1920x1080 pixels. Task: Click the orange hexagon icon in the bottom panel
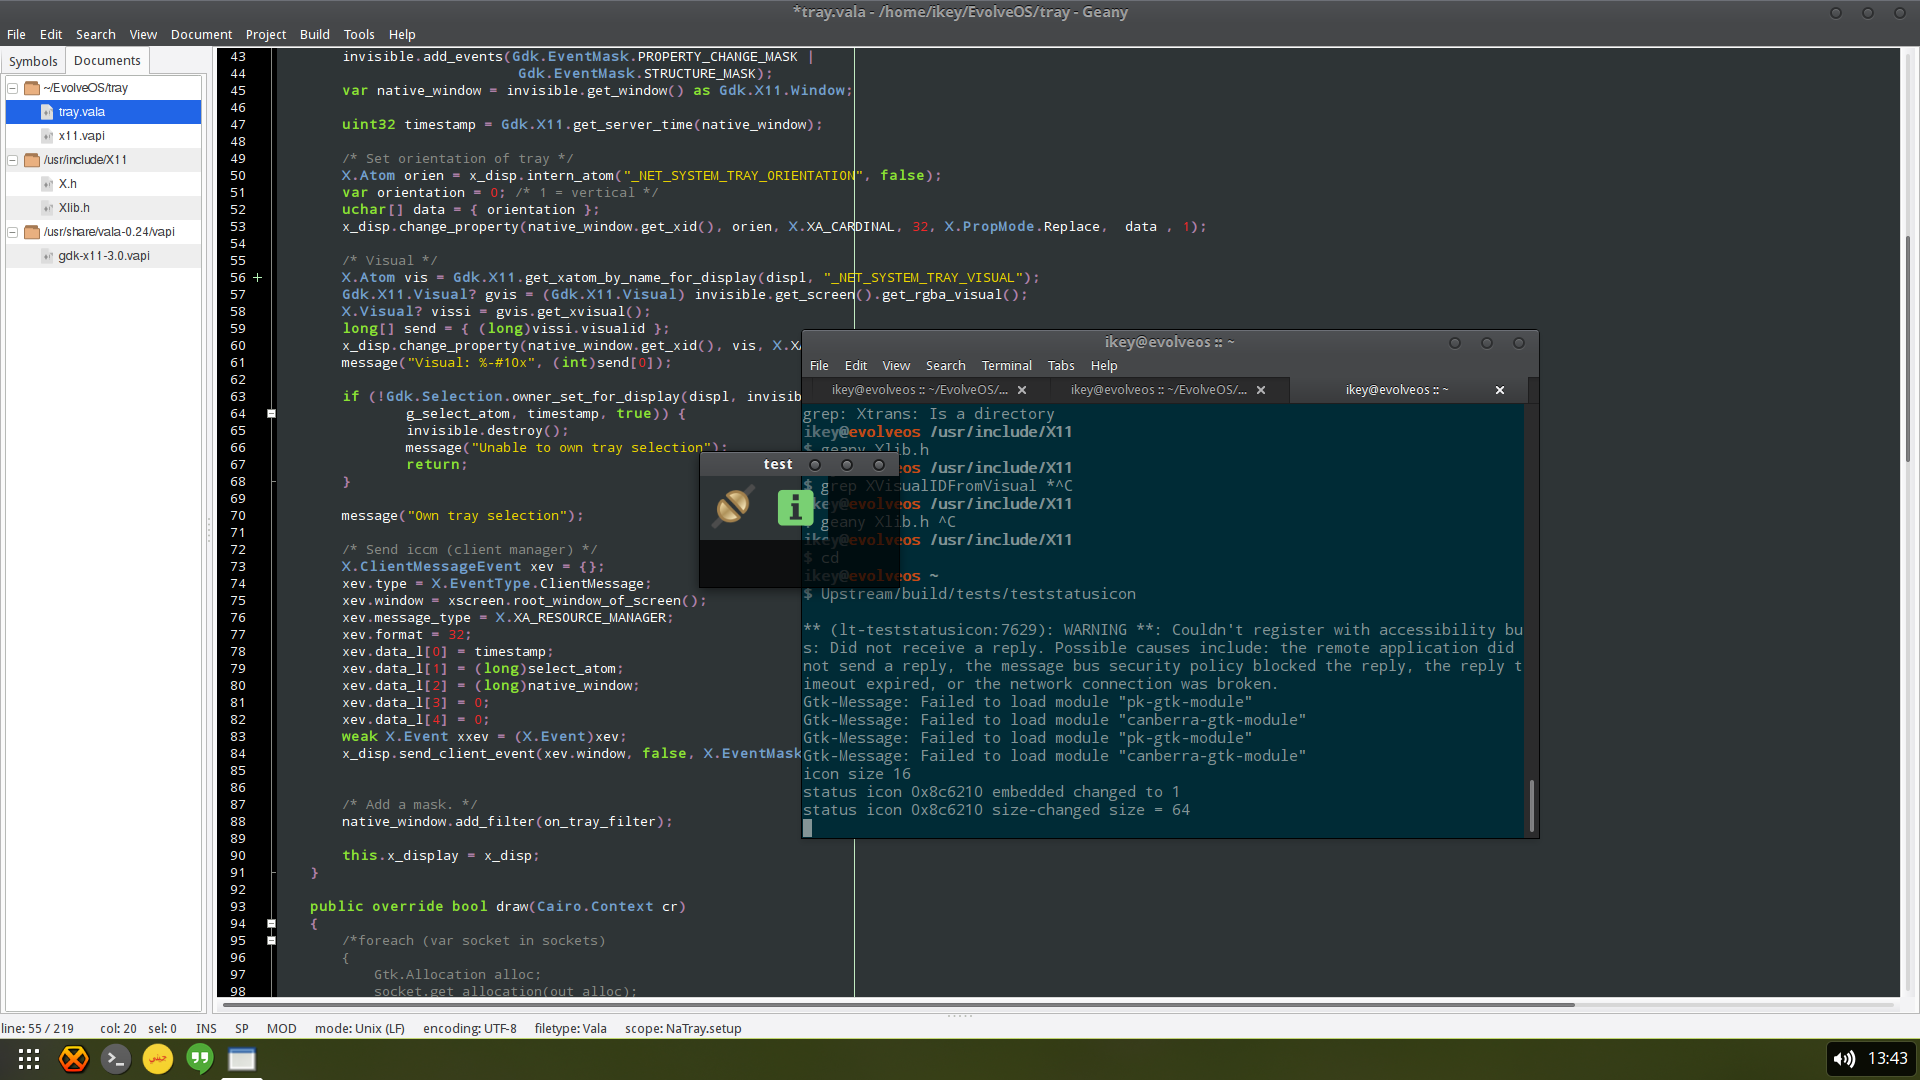pyautogui.click(x=73, y=1059)
